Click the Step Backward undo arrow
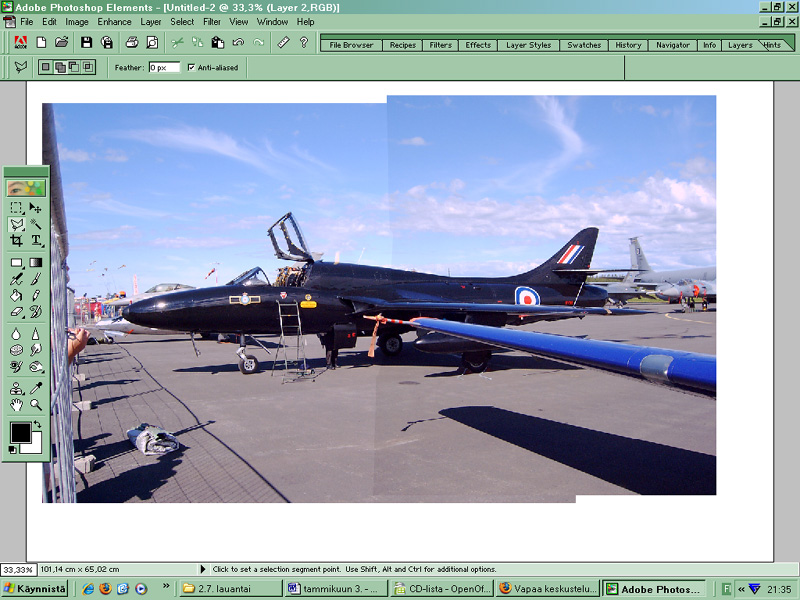Viewport: 800px width, 600px height. coord(238,42)
